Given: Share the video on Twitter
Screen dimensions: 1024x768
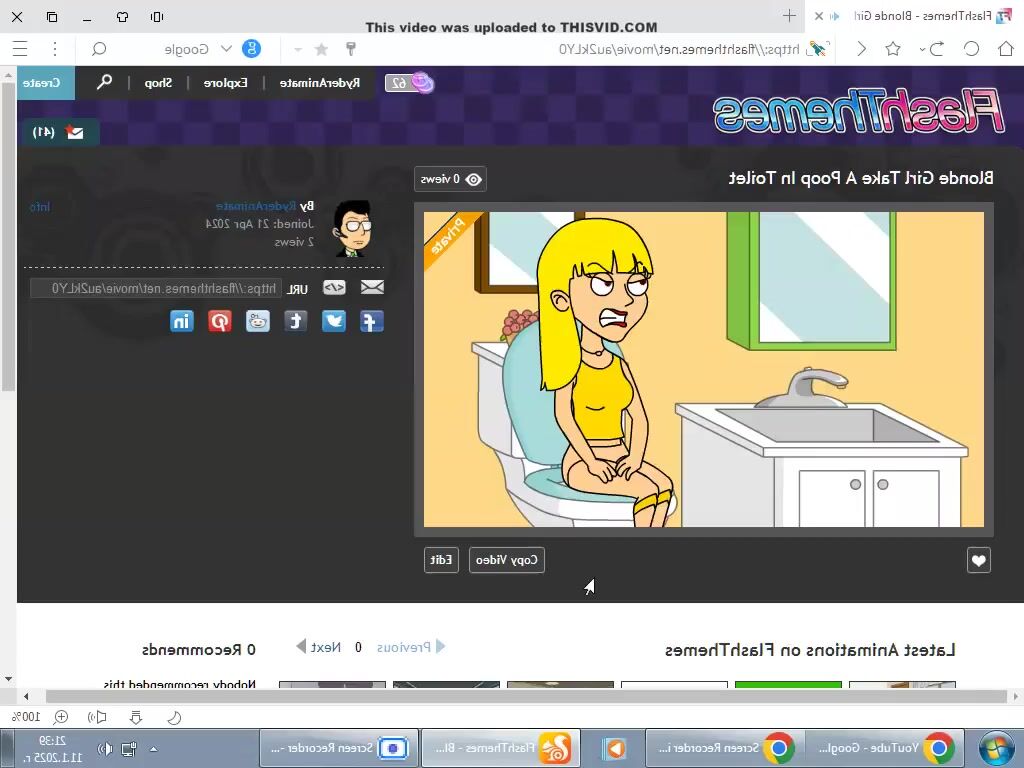Looking at the screenshot, I should coord(334,321).
